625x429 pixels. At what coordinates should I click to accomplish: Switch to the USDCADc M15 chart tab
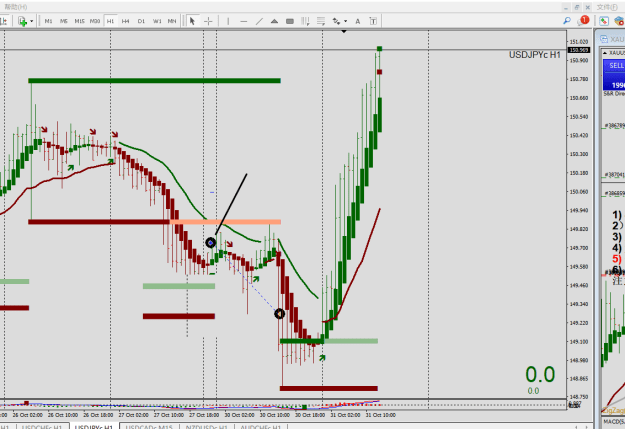149,427
